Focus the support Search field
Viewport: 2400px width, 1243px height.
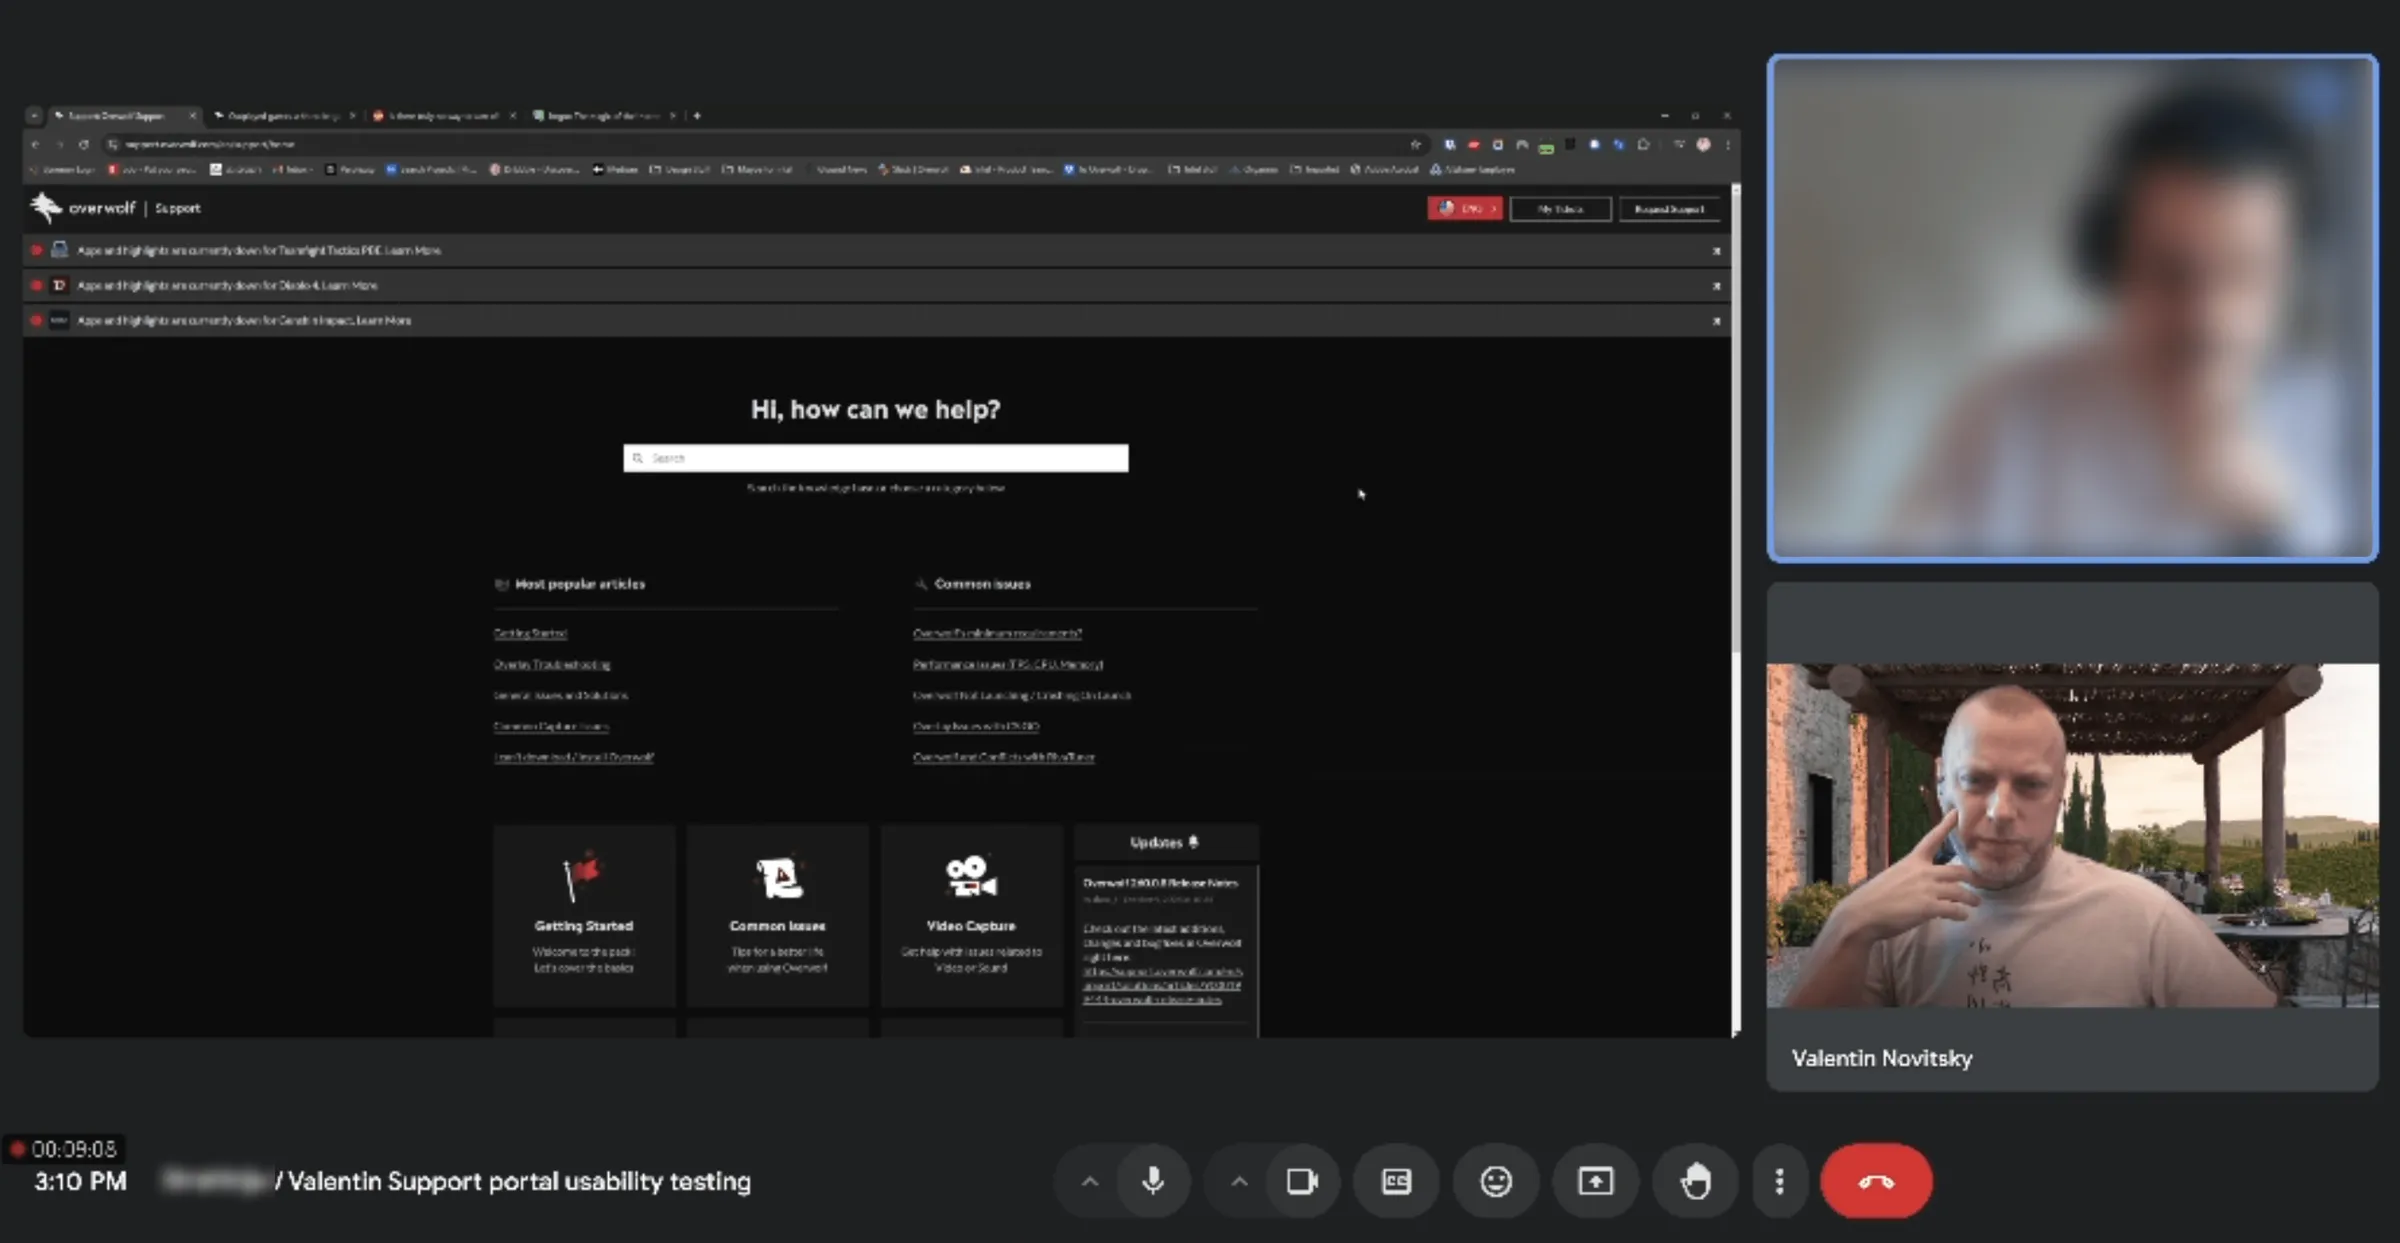tap(875, 458)
